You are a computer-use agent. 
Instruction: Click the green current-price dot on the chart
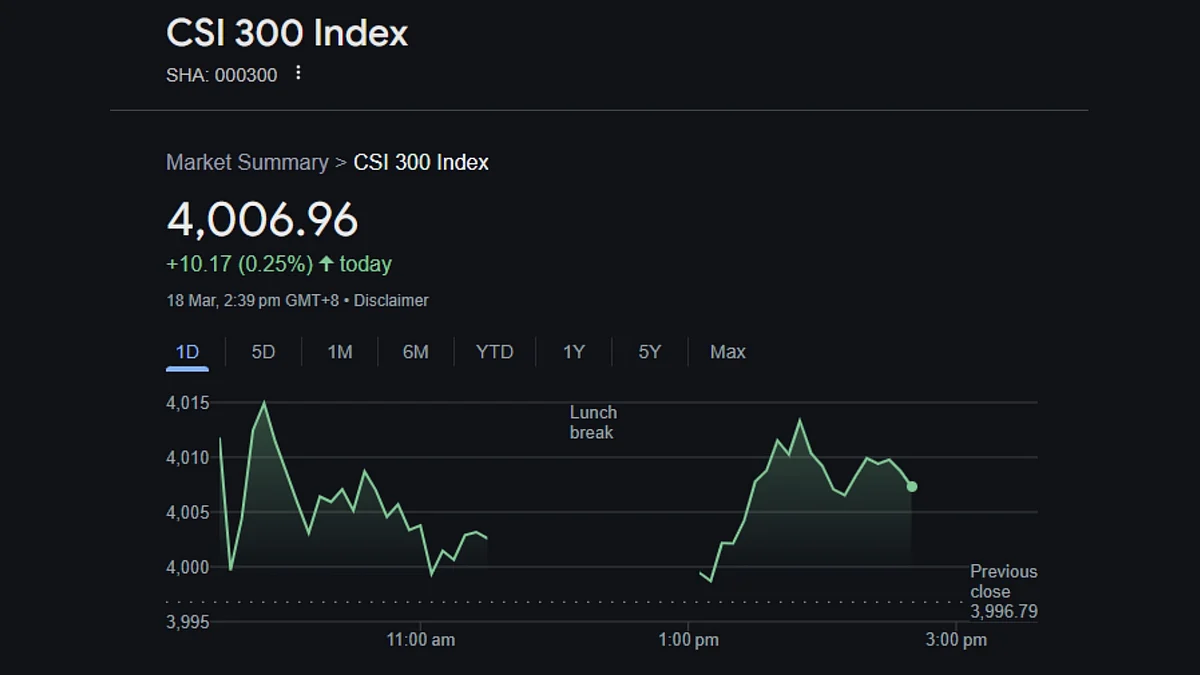[x=912, y=487]
